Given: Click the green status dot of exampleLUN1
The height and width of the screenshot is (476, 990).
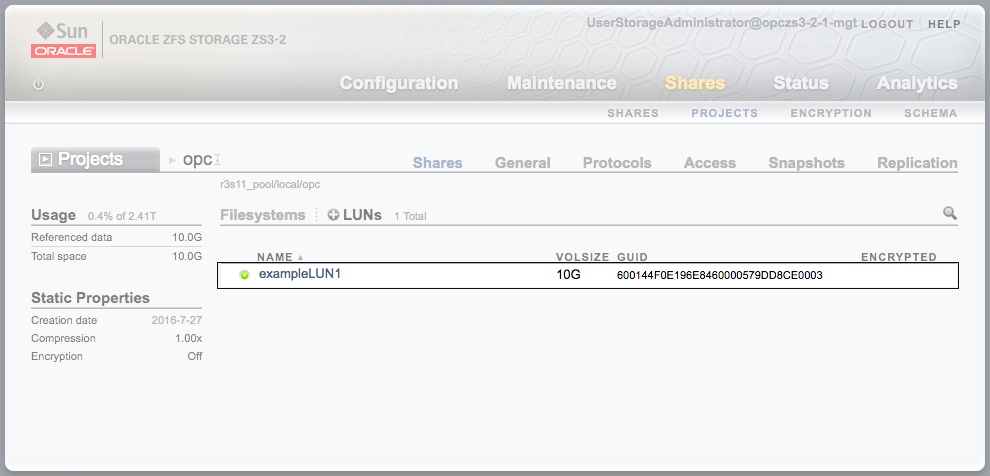Looking at the screenshot, I should [x=244, y=275].
